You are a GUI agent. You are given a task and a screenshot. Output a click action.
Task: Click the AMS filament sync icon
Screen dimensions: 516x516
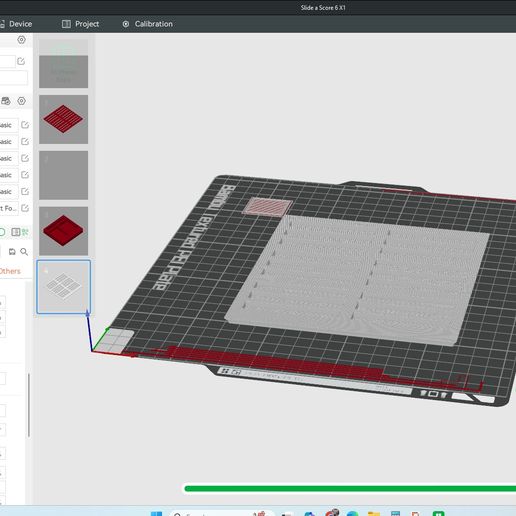click(x=6, y=101)
